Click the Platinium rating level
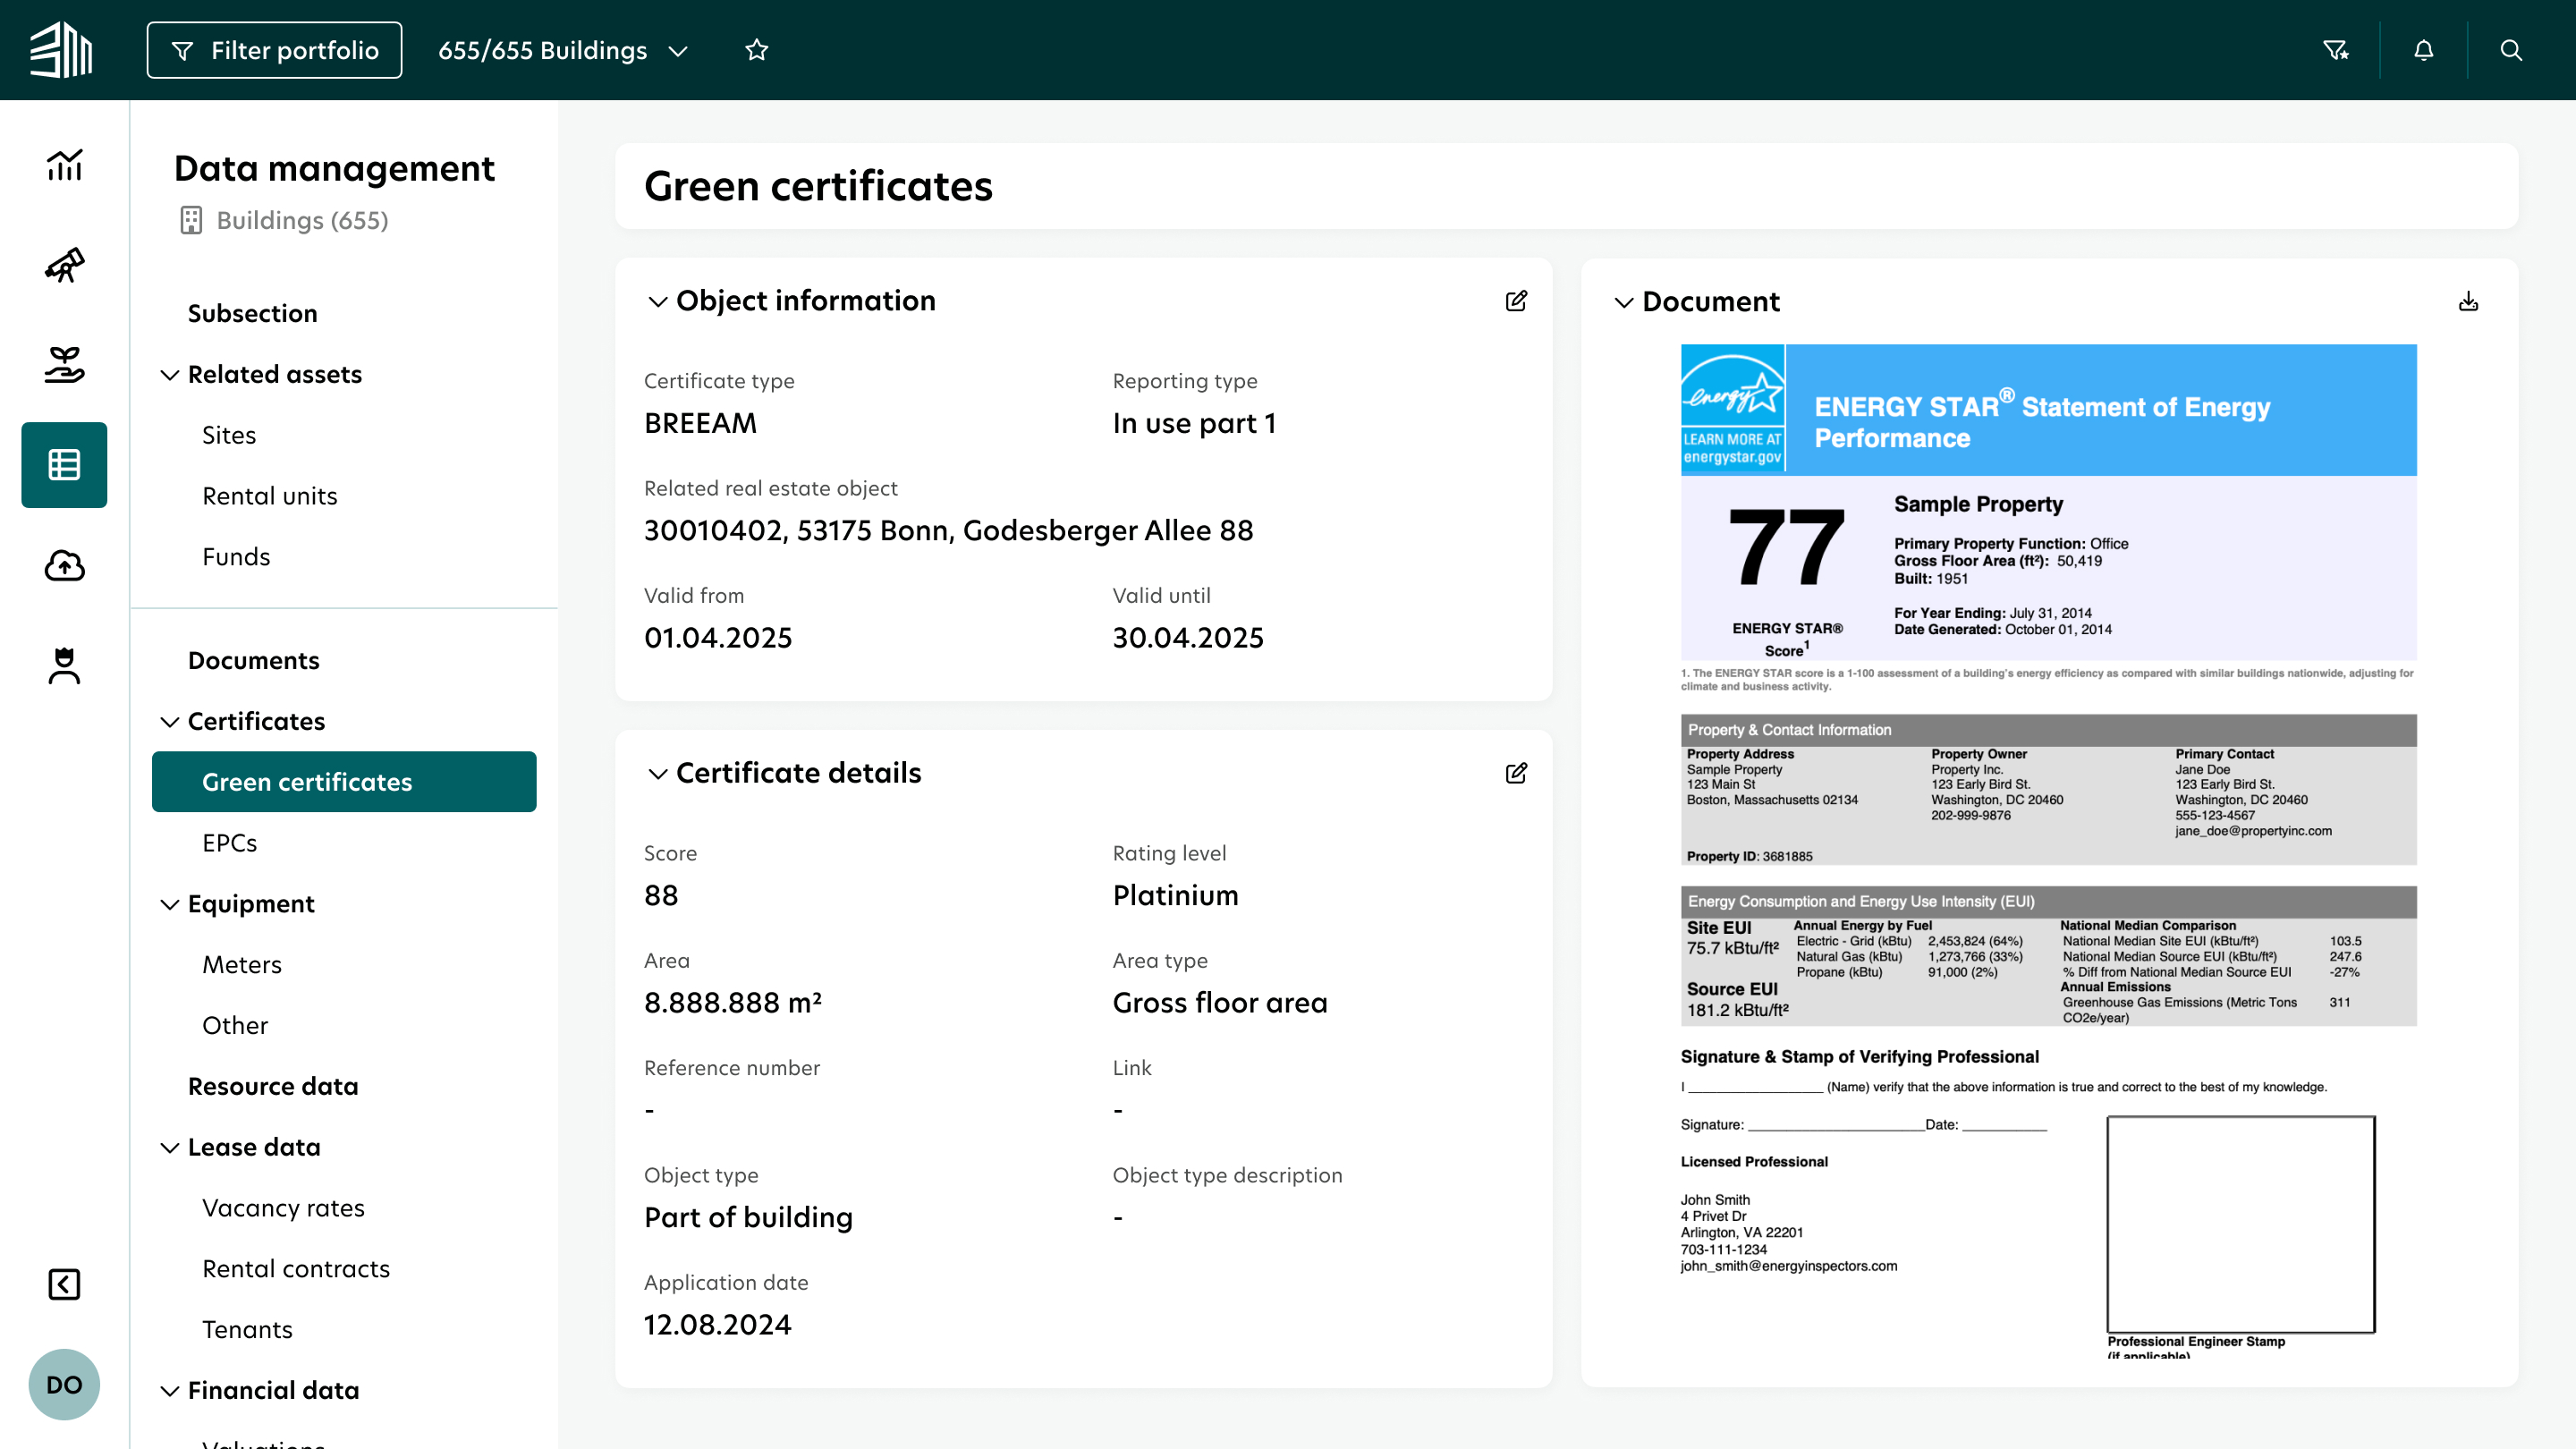2576x1449 pixels. pyautogui.click(x=1175, y=895)
